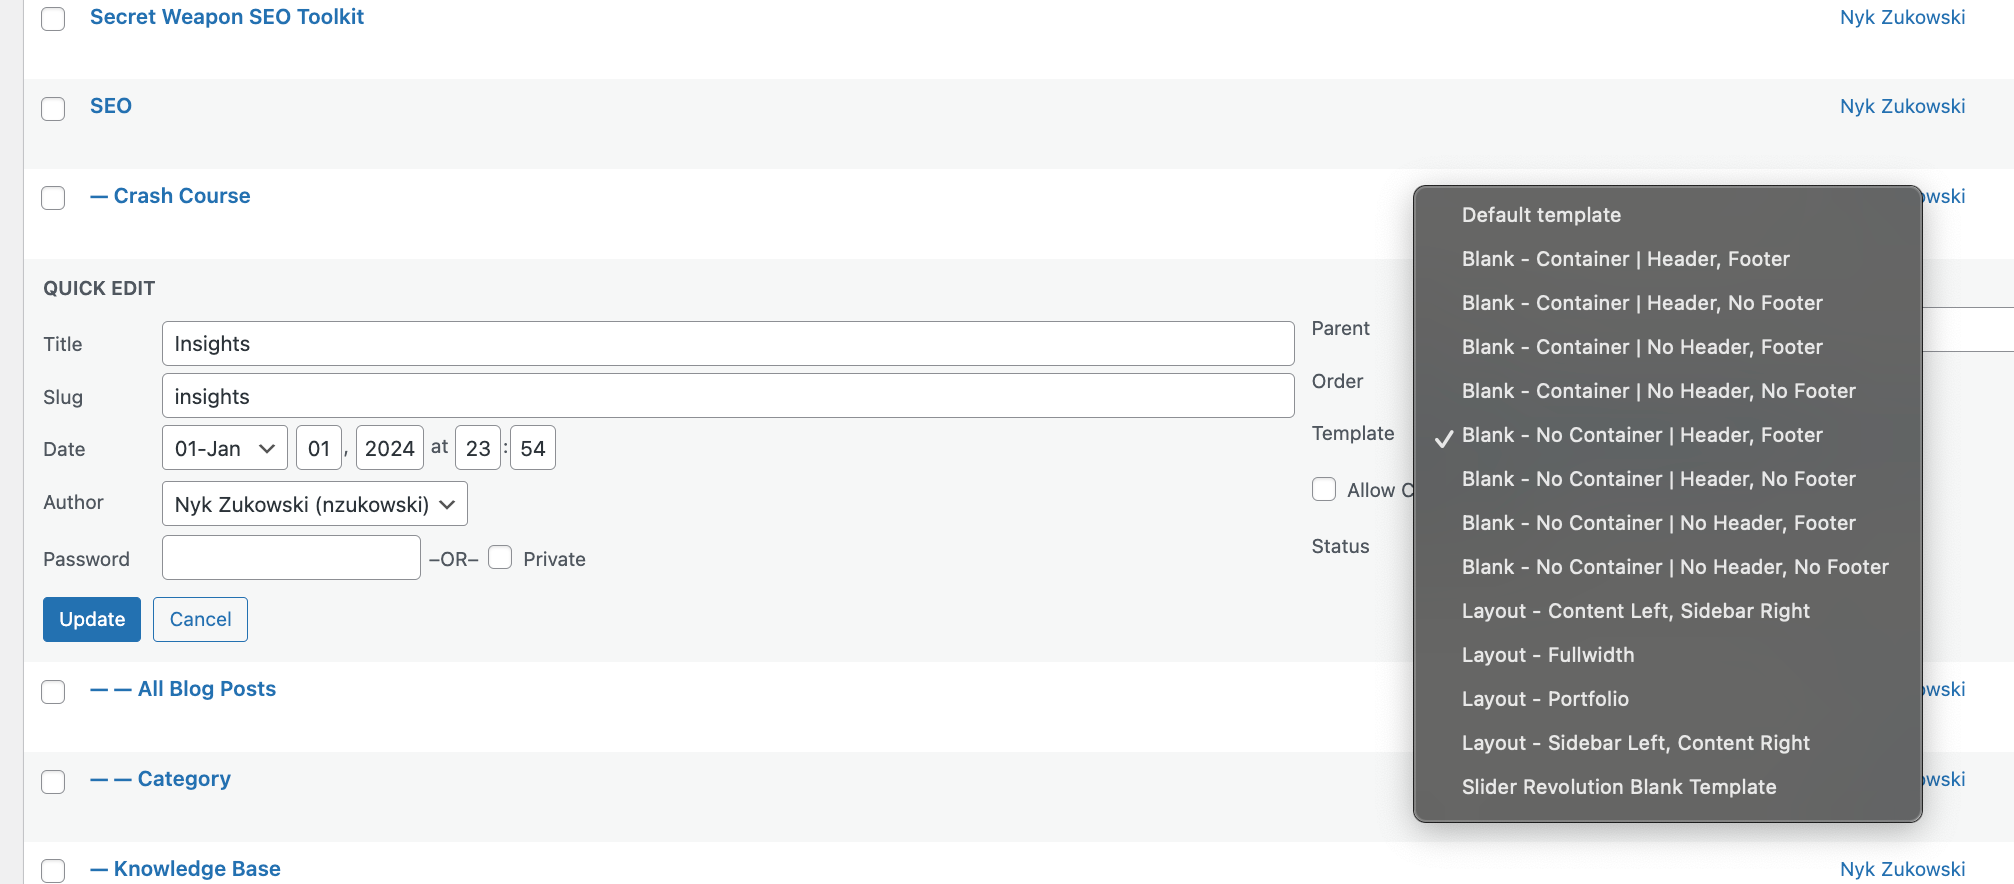Click the day field showing 01
The height and width of the screenshot is (884, 2014).
click(x=319, y=448)
